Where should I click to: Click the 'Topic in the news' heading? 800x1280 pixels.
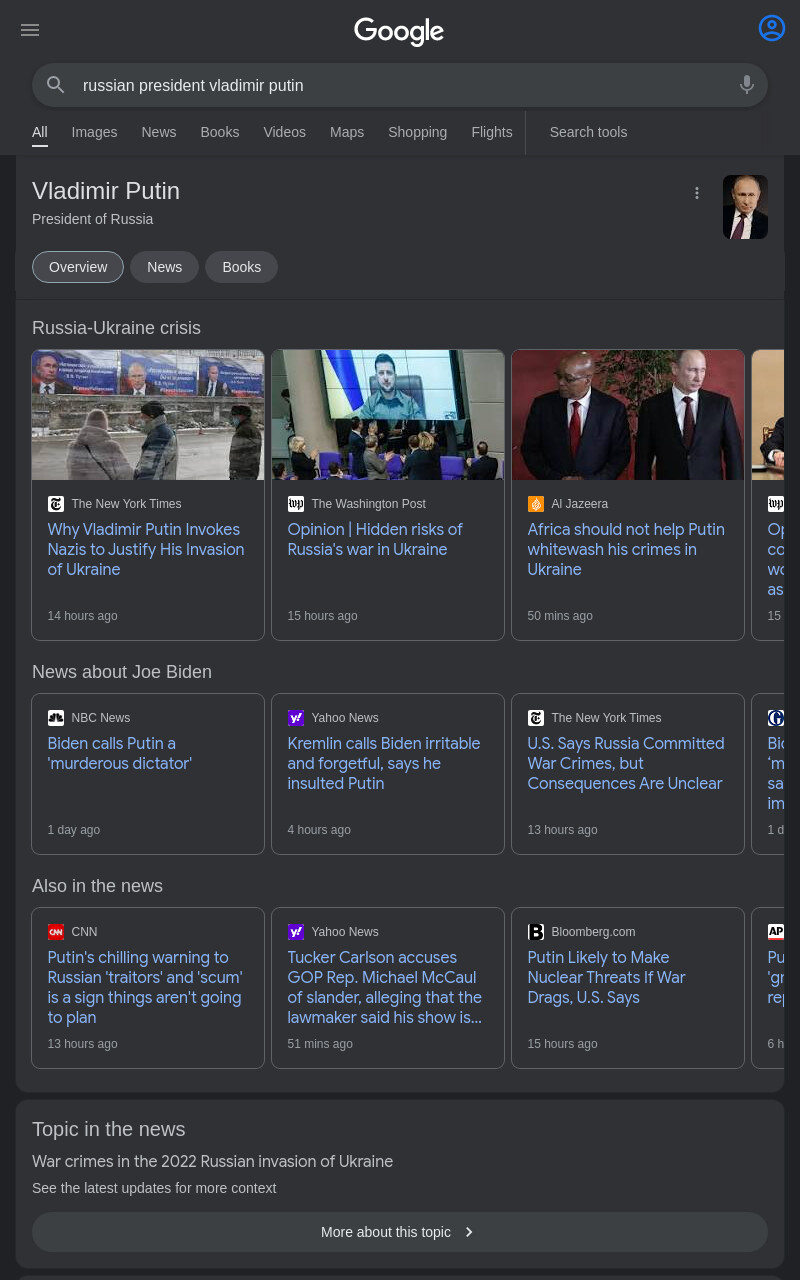[x=108, y=1129]
